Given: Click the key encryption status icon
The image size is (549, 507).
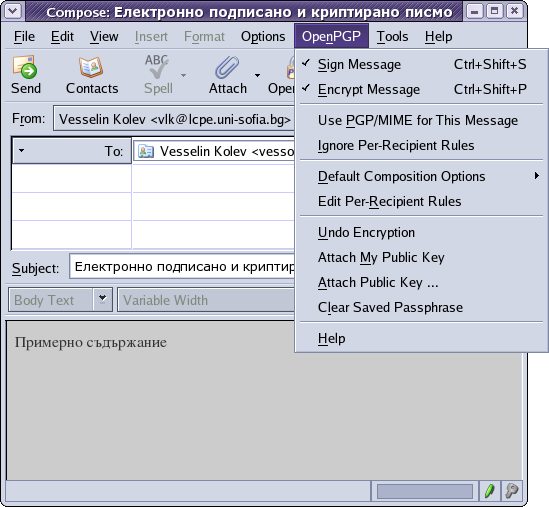Looking at the screenshot, I should click(512, 491).
